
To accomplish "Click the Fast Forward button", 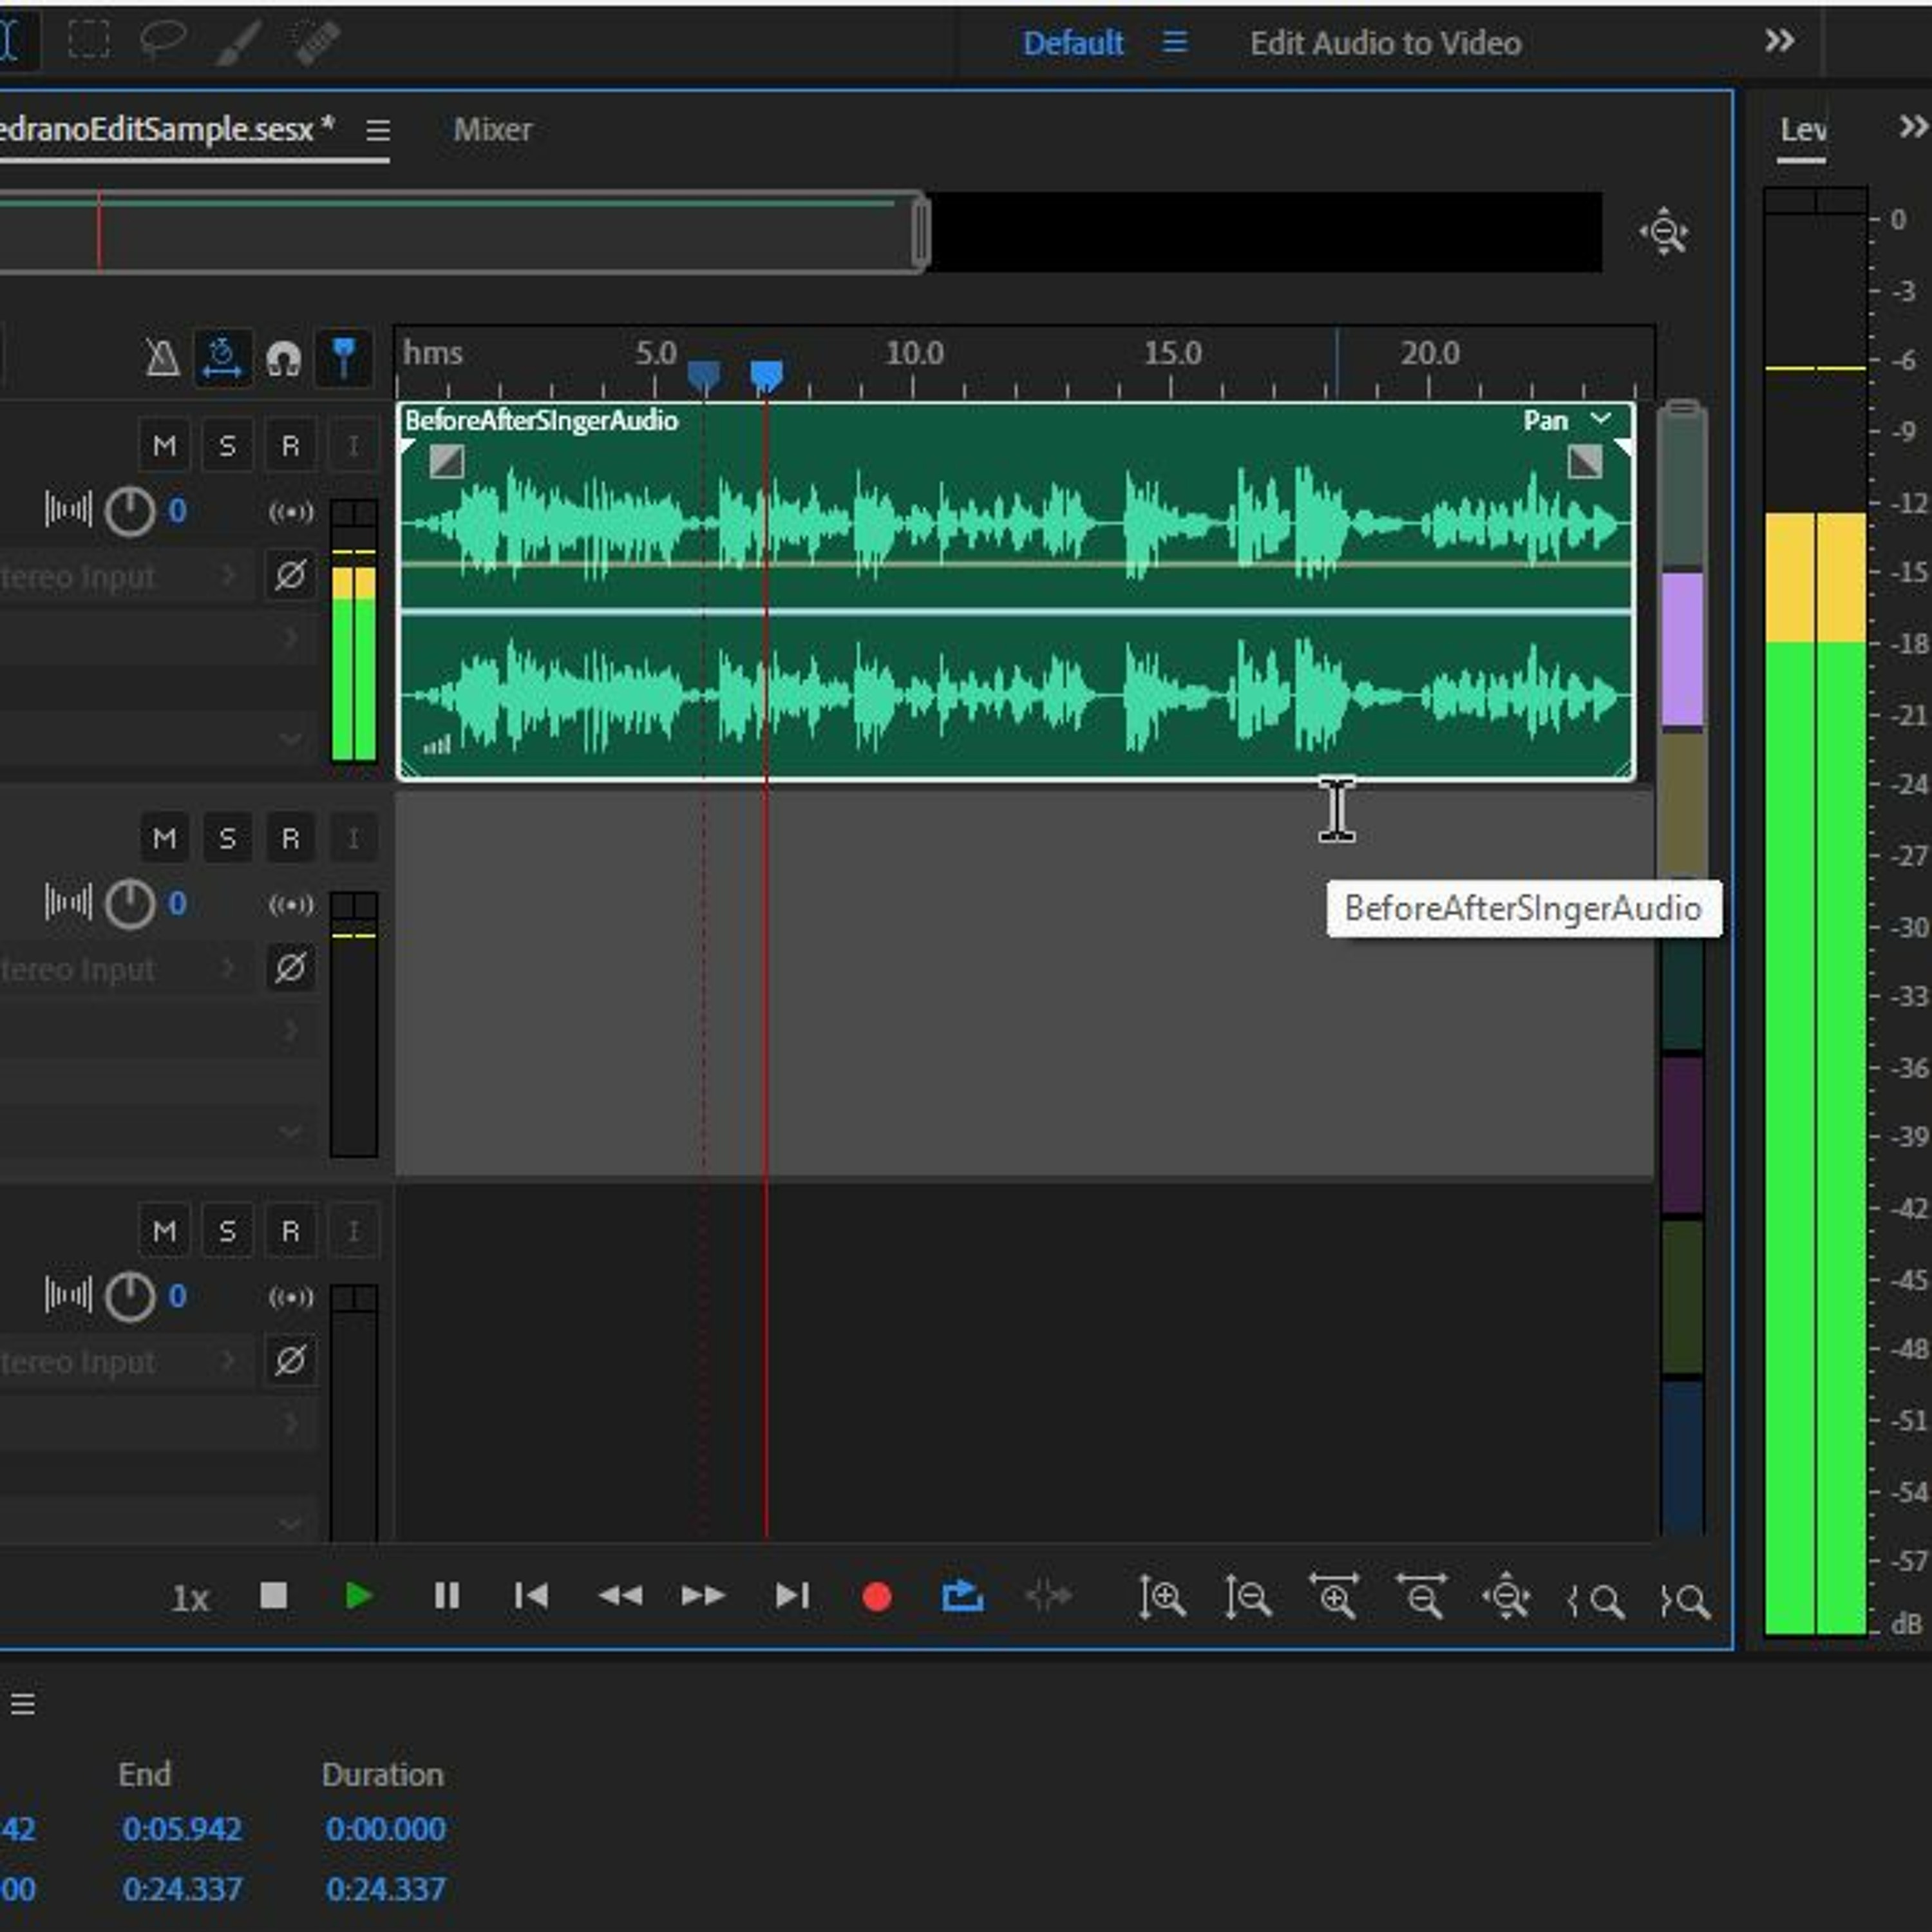I will tap(703, 1596).
